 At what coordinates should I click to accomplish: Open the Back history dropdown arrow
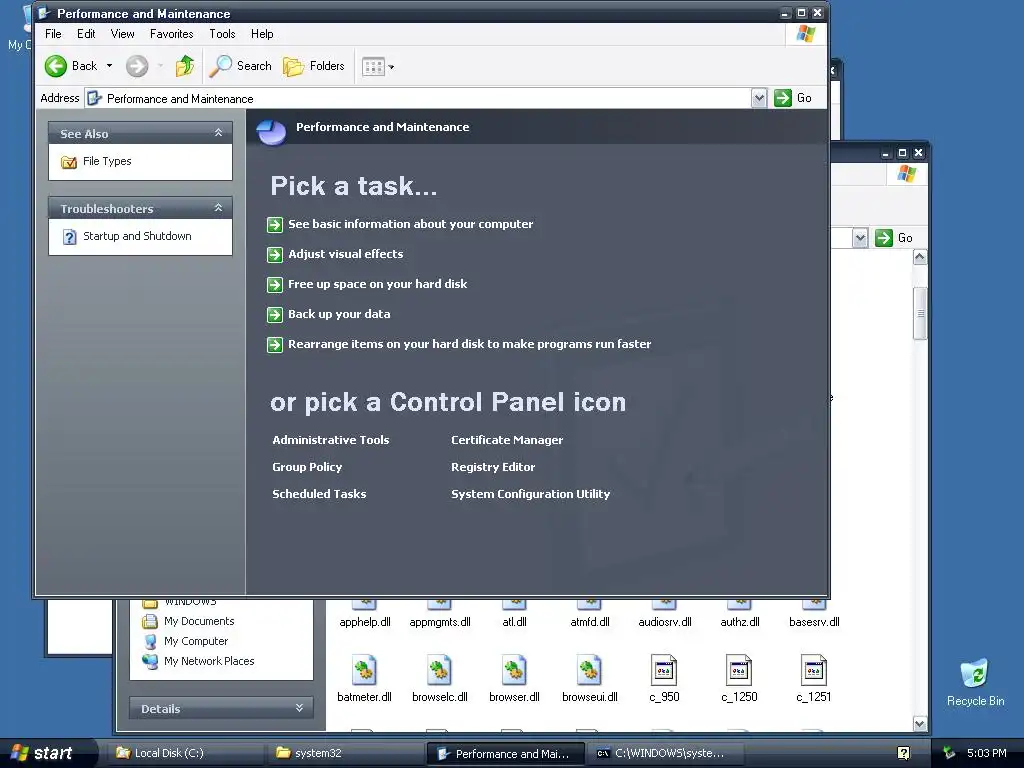pos(109,66)
